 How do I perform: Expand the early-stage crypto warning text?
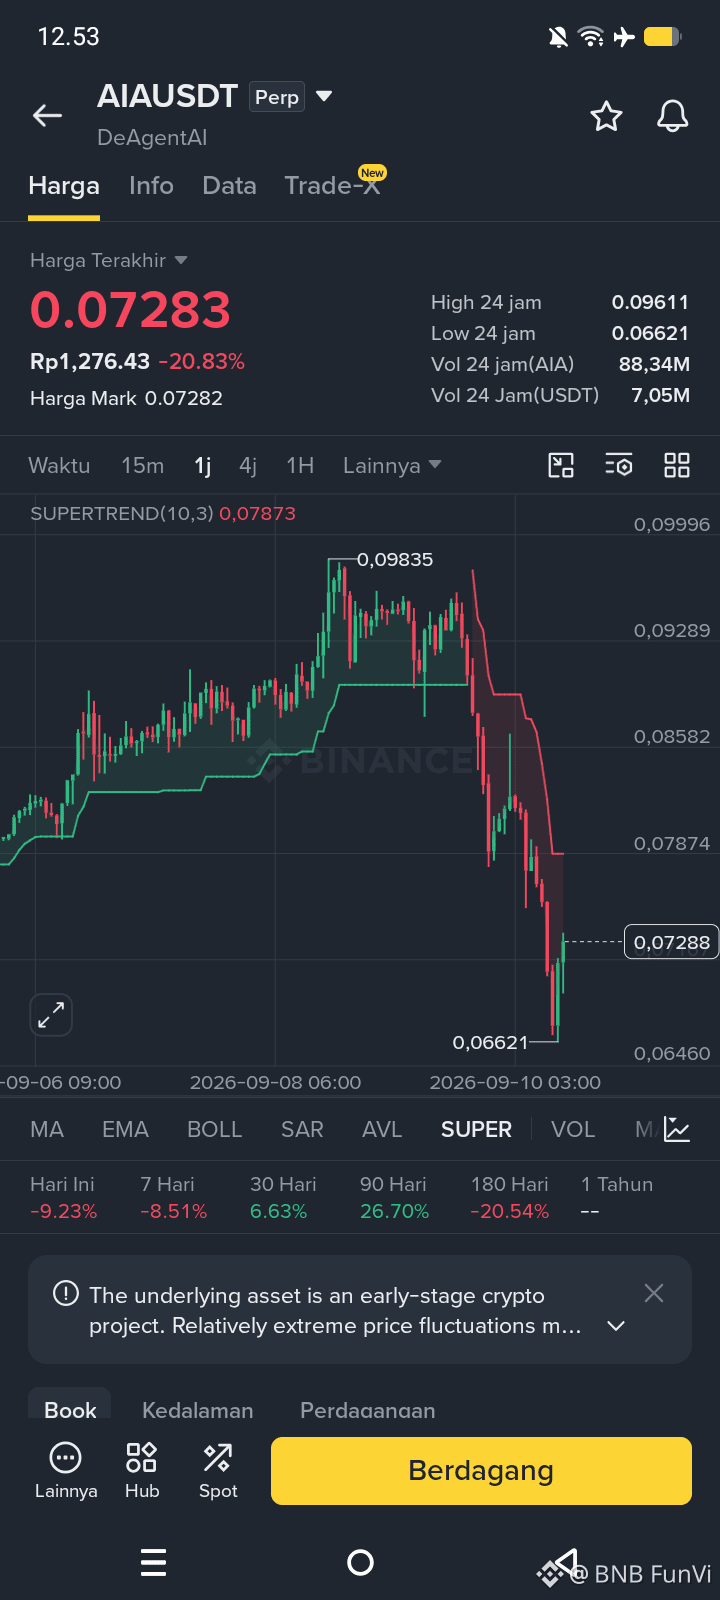[x=616, y=1326]
